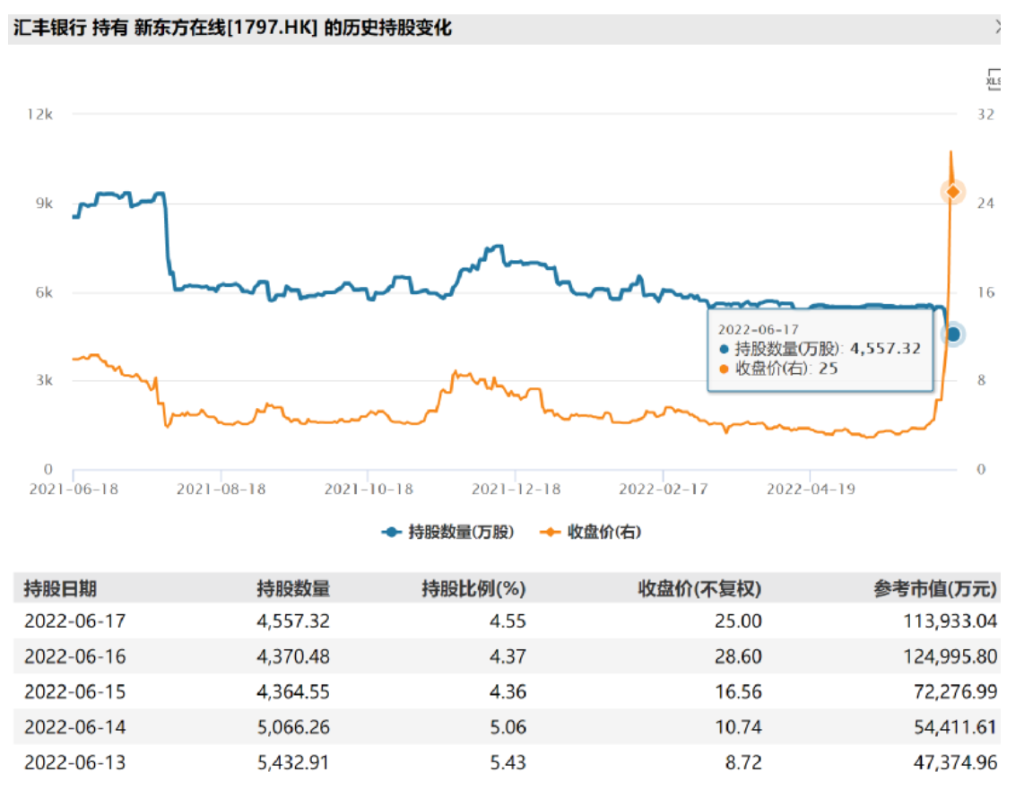Click holding ratio 5.06
The height and width of the screenshot is (792, 1024).
[x=508, y=727]
